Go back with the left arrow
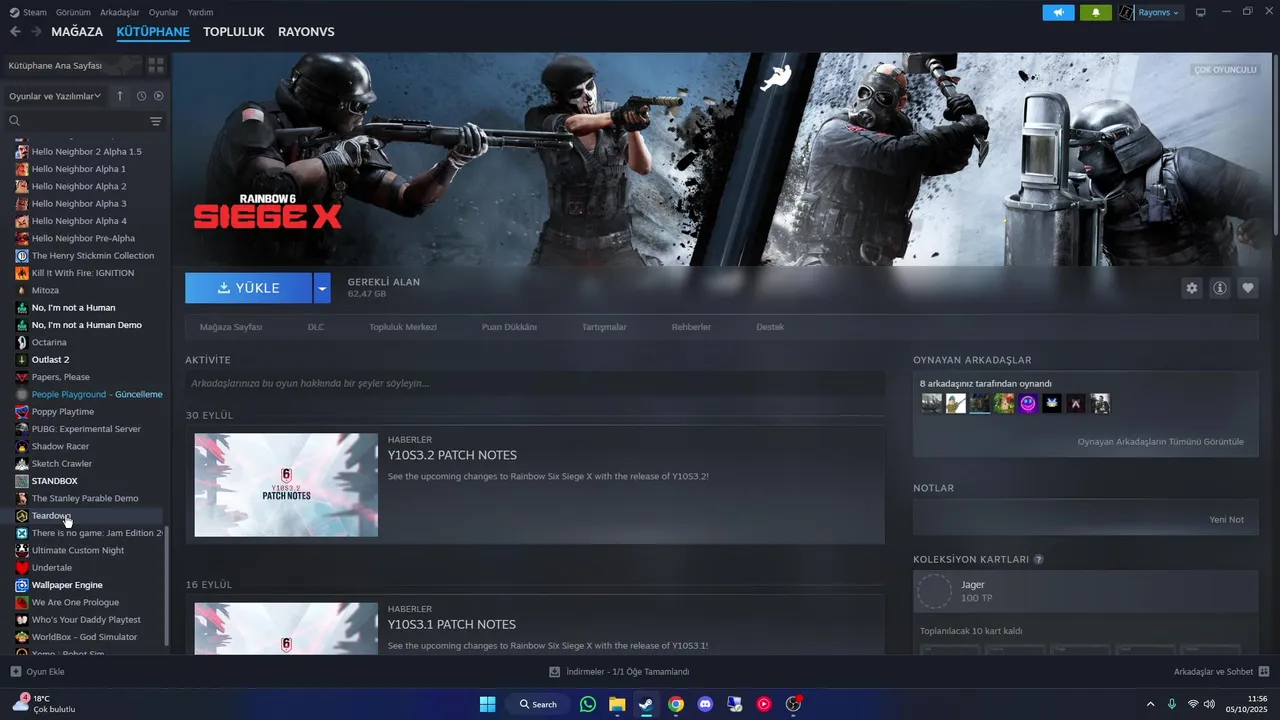1280x720 pixels. (15, 32)
